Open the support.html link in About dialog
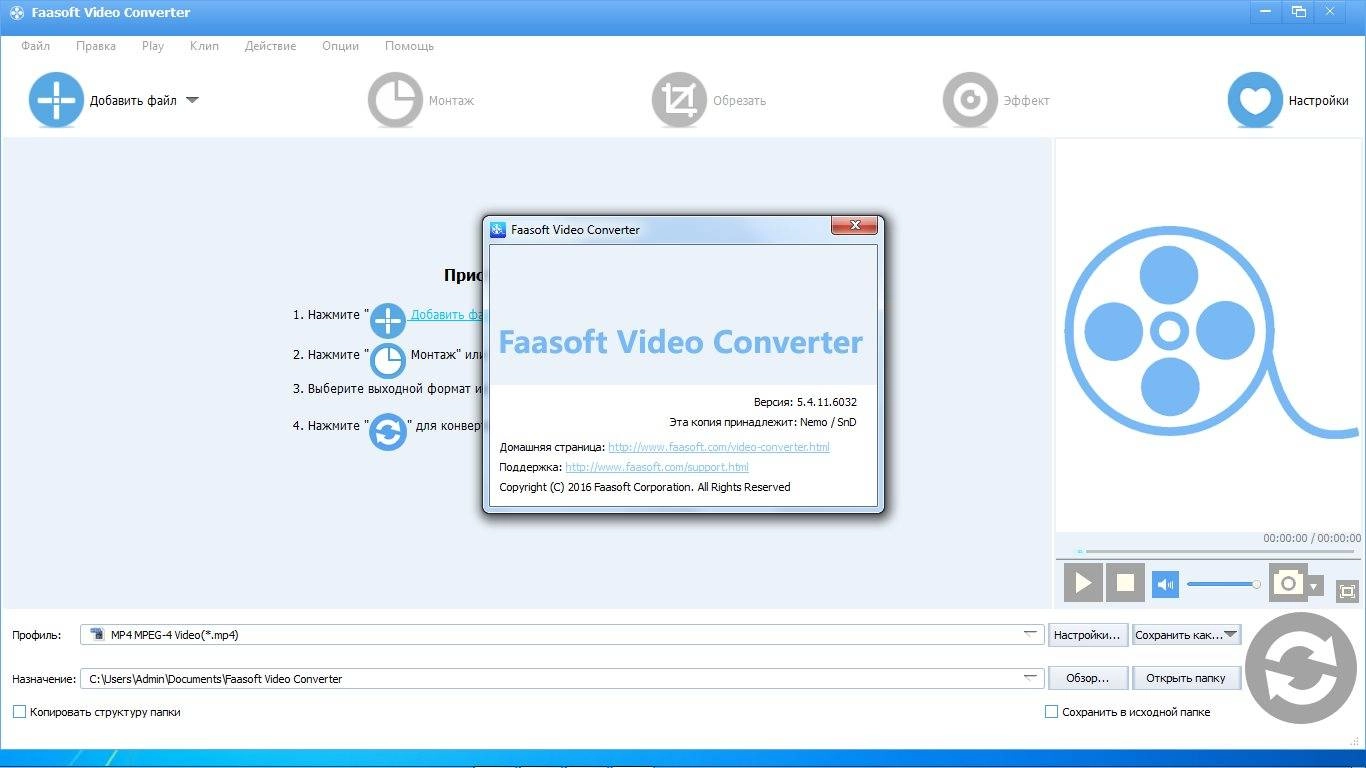Viewport: 1366px width, 768px height. click(657, 467)
